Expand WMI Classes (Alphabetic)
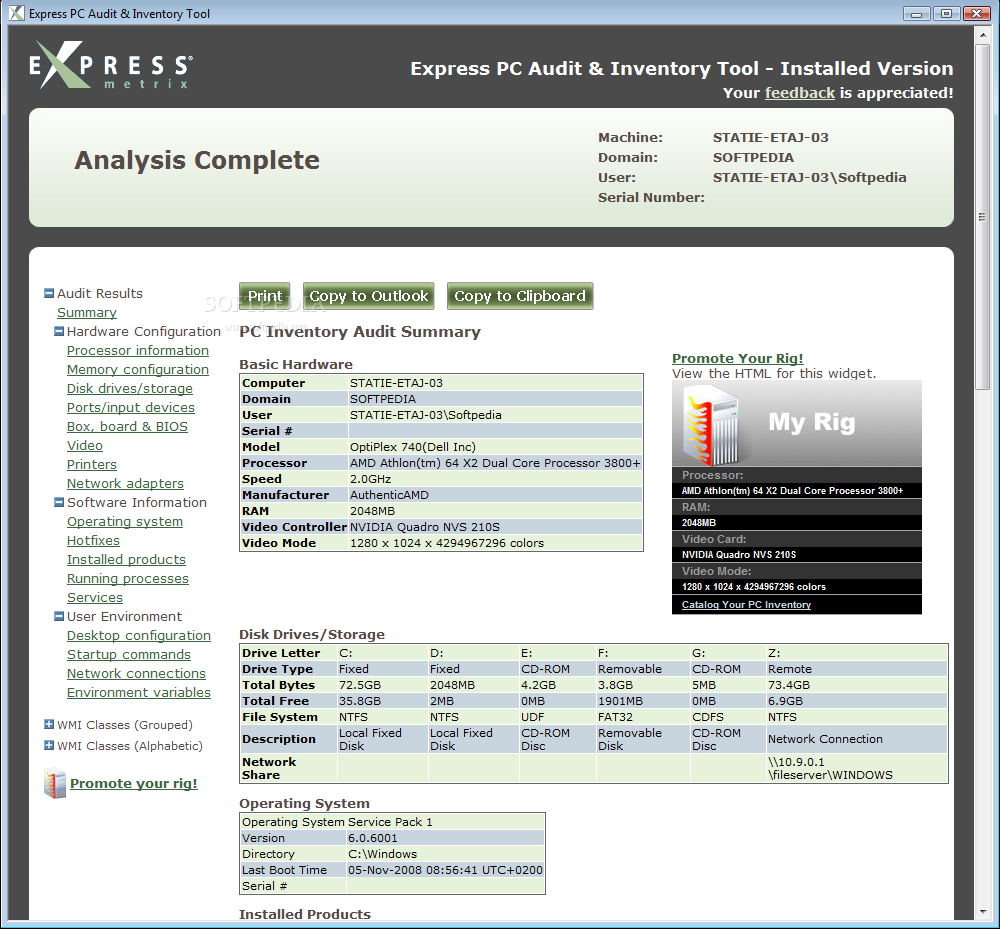 pos(48,745)
